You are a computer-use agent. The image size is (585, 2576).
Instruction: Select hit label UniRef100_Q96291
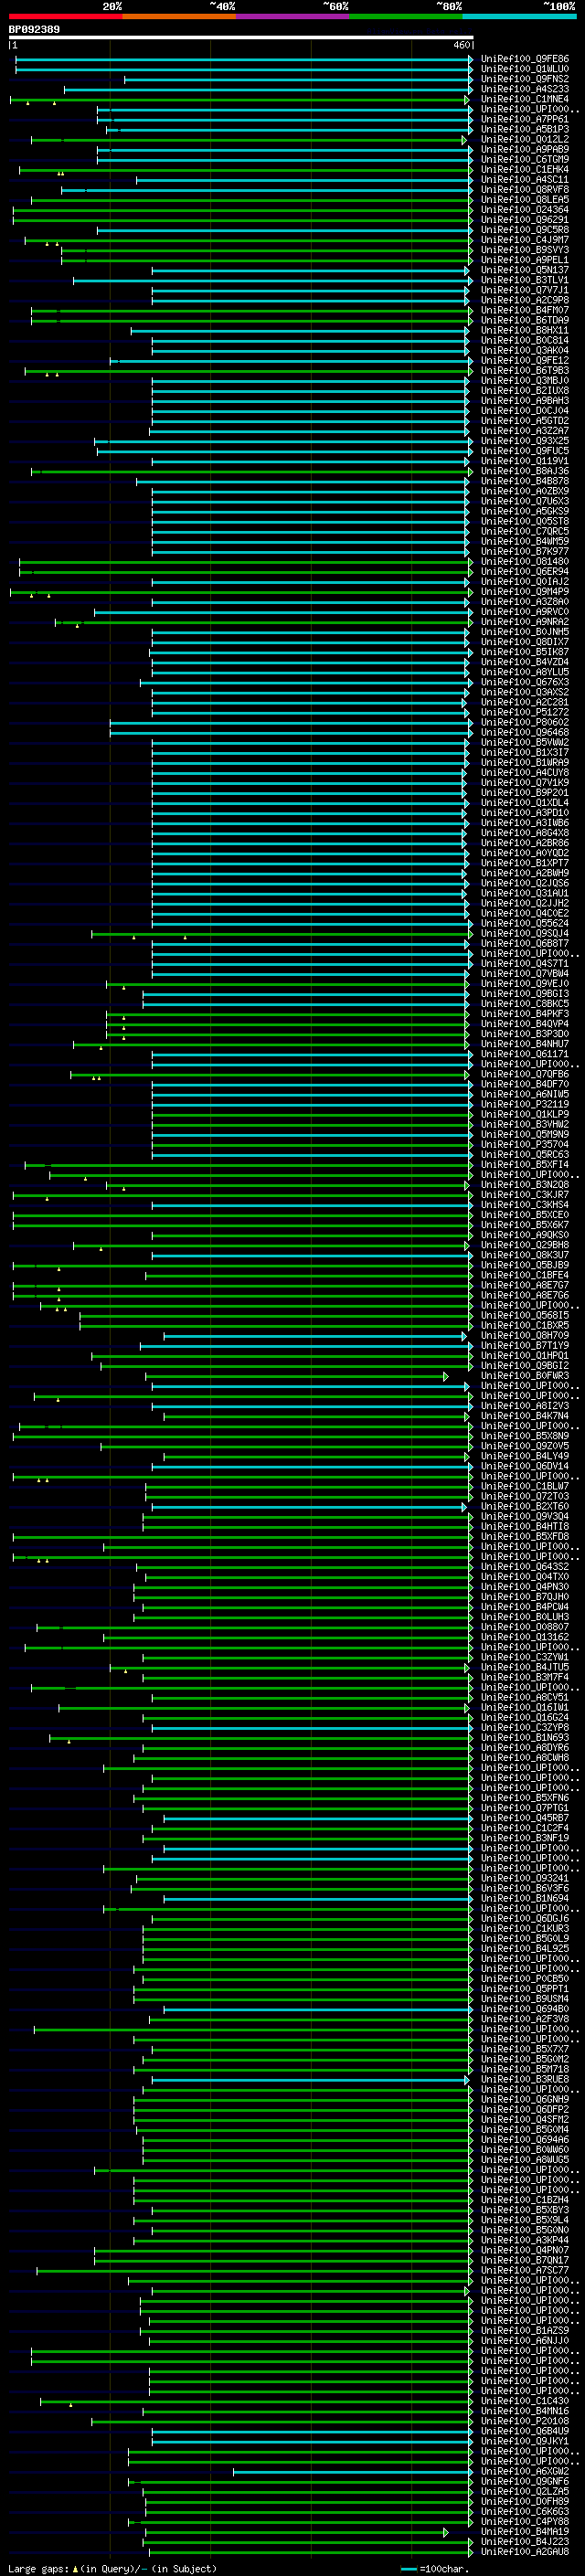pos(525,220)
